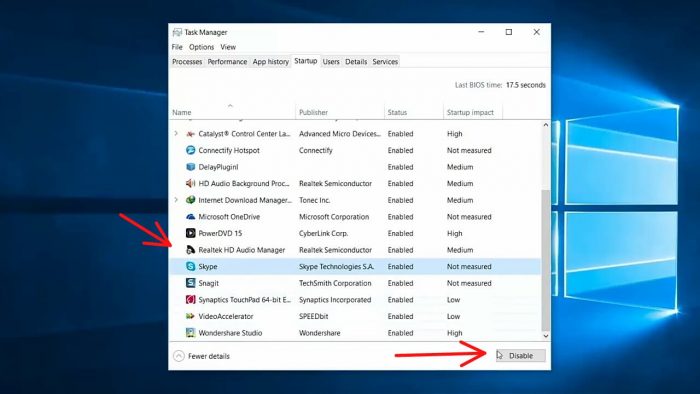The width and height of the screenshot is (700, 394).
Task: Switch to the Details tab
Action: 356,62
